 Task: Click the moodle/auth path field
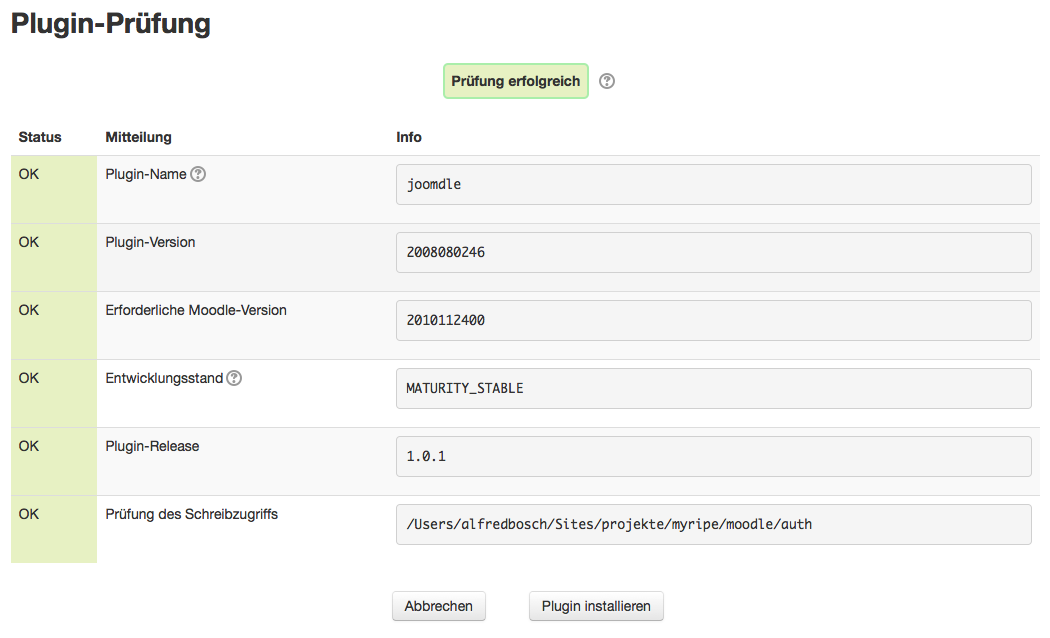click(x=713, y=524)
